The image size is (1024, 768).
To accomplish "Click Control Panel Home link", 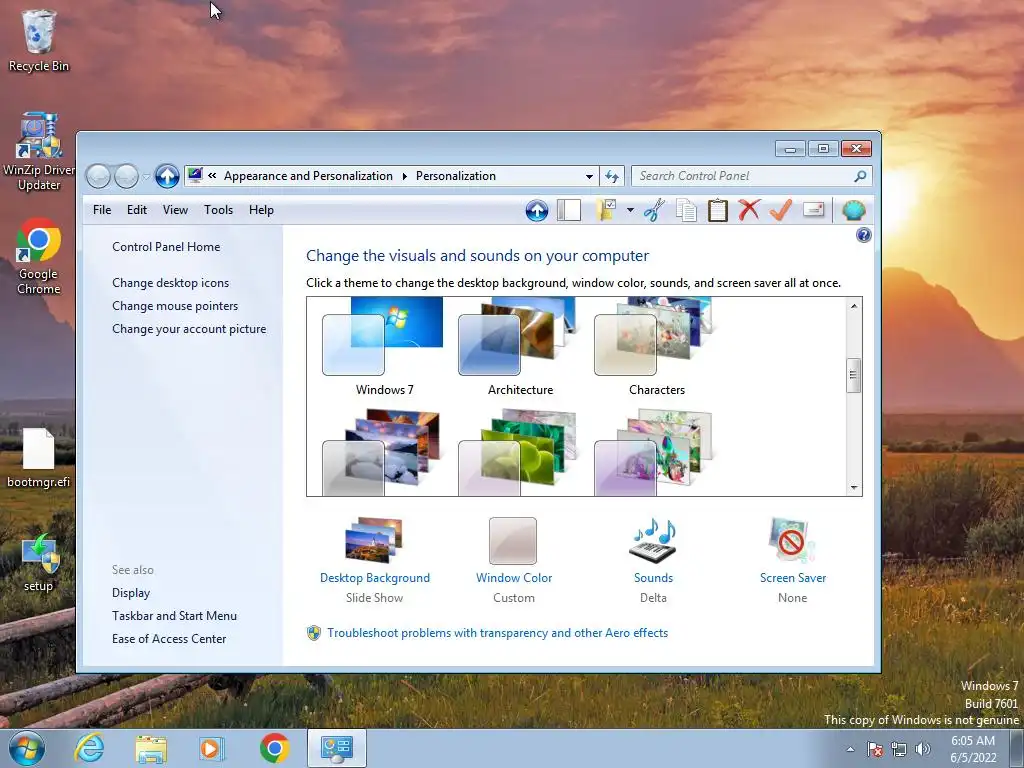I will pyautogui.click(x=166, y=247).
